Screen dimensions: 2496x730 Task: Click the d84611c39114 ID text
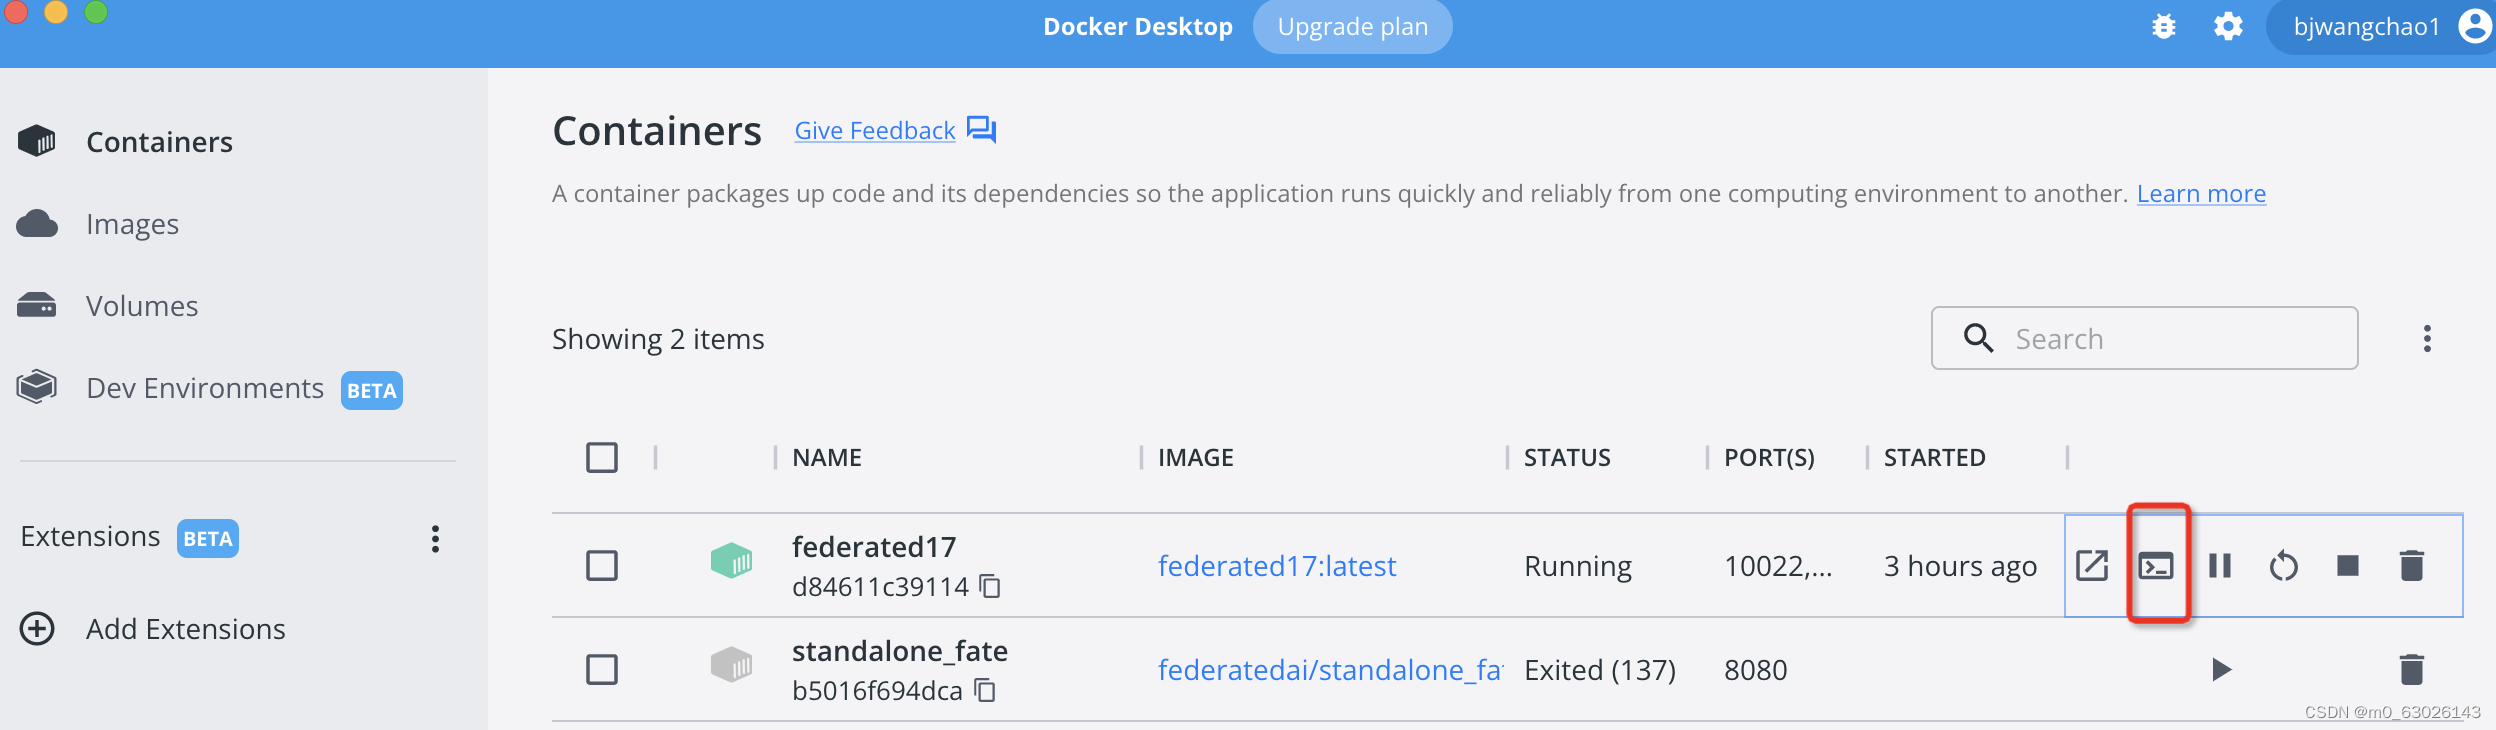click(x=880, y=587)
